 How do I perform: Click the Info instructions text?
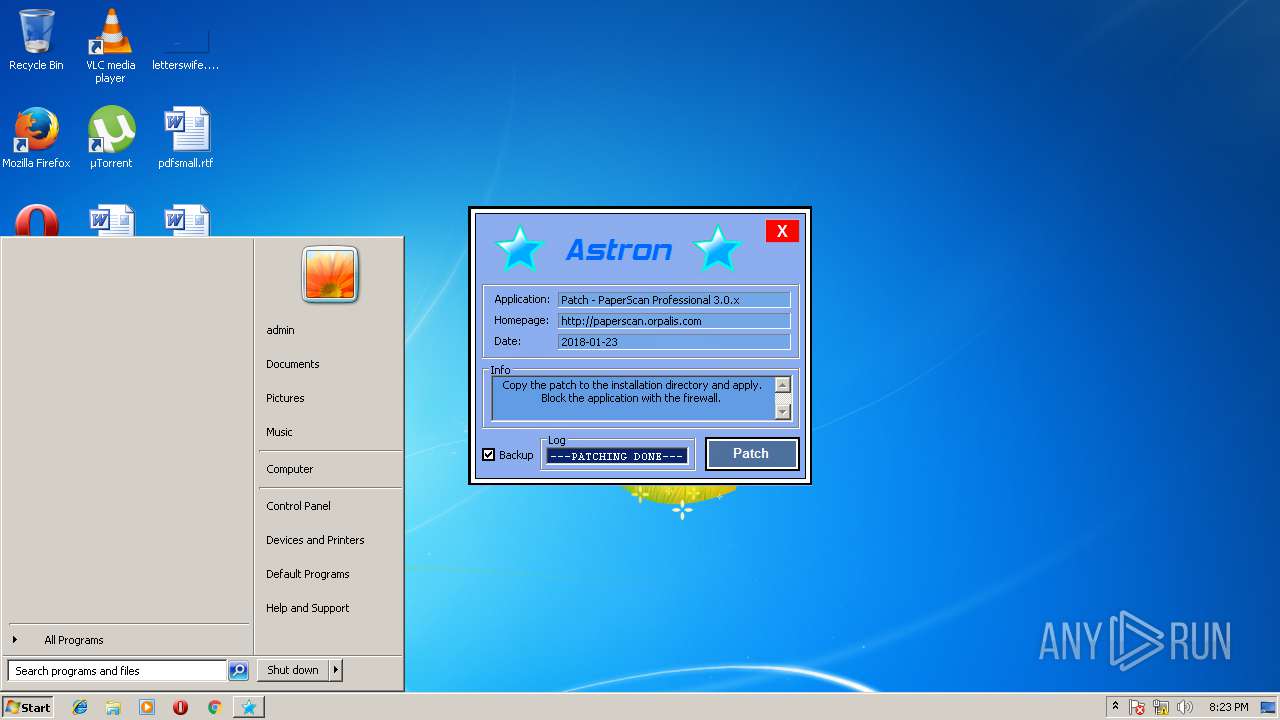click(x=632, y=391)
